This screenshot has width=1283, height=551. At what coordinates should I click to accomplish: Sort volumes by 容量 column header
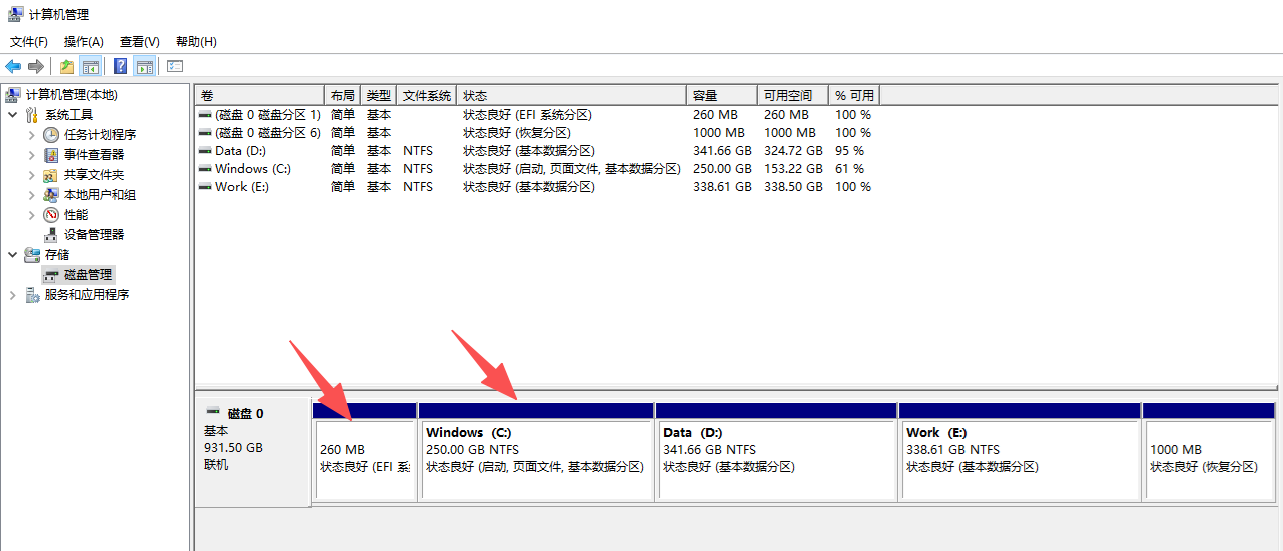coord(720,95)
